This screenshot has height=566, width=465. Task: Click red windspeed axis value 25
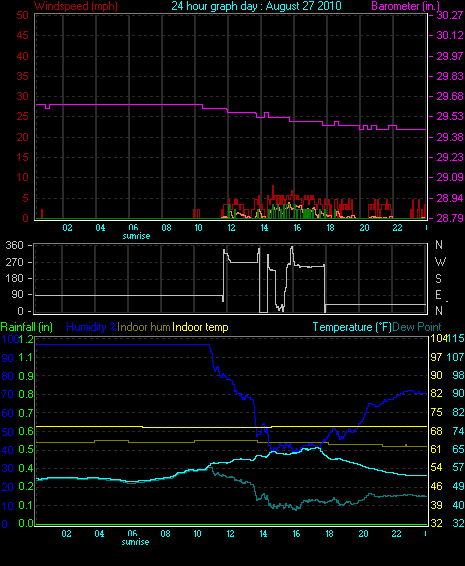pyautogui.click(x=22, y=117)
